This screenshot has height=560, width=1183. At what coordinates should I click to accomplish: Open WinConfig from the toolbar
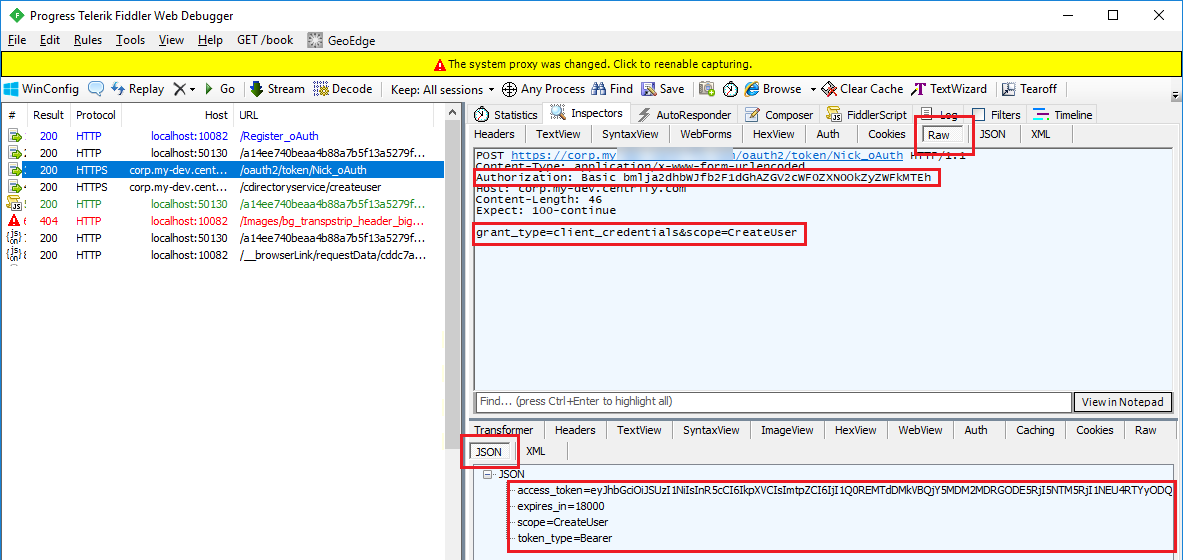click(41, 89)
